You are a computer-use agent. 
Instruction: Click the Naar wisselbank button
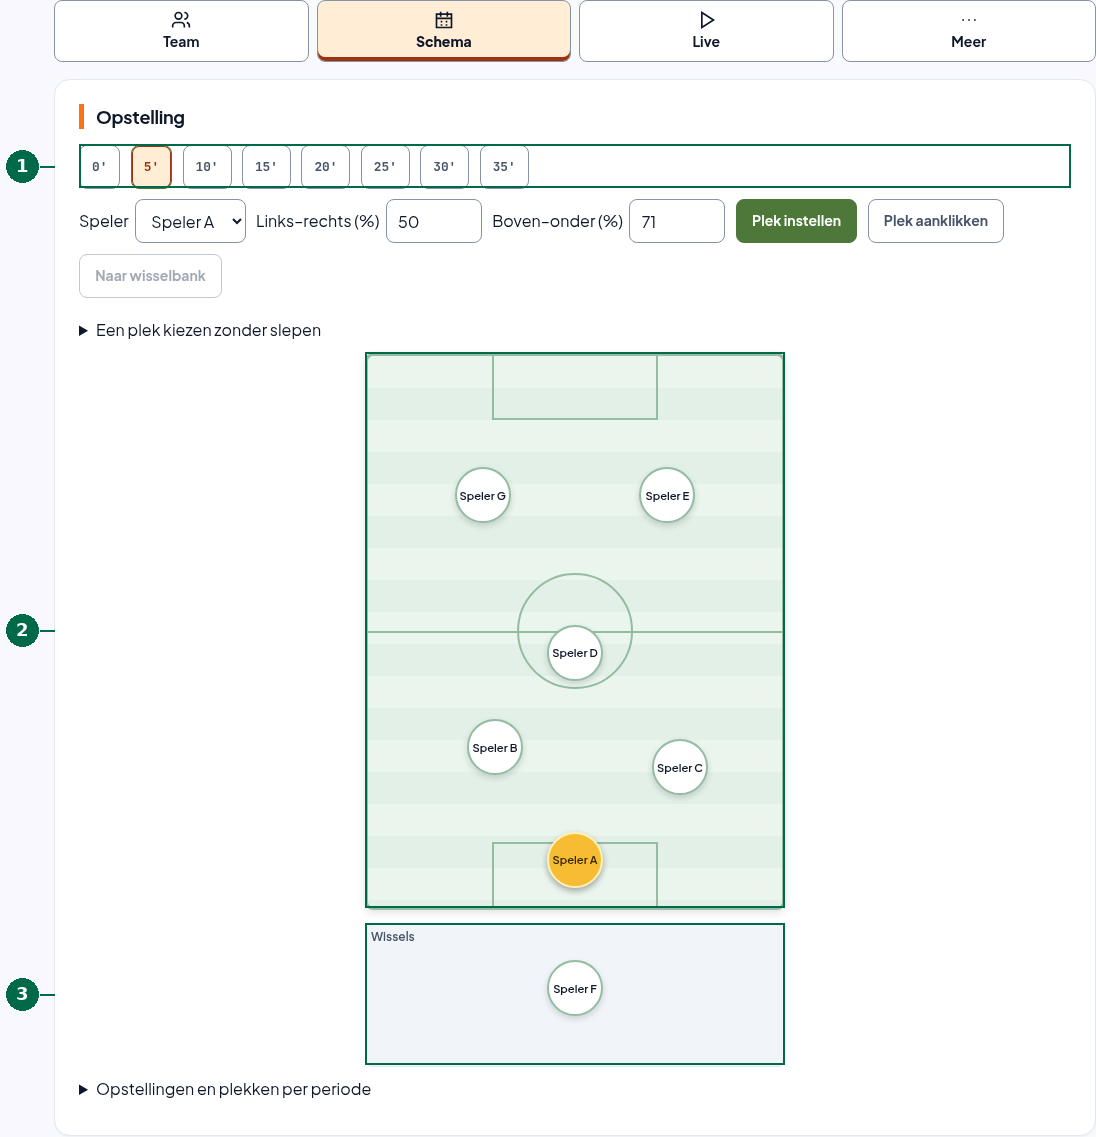click(150, 276)
